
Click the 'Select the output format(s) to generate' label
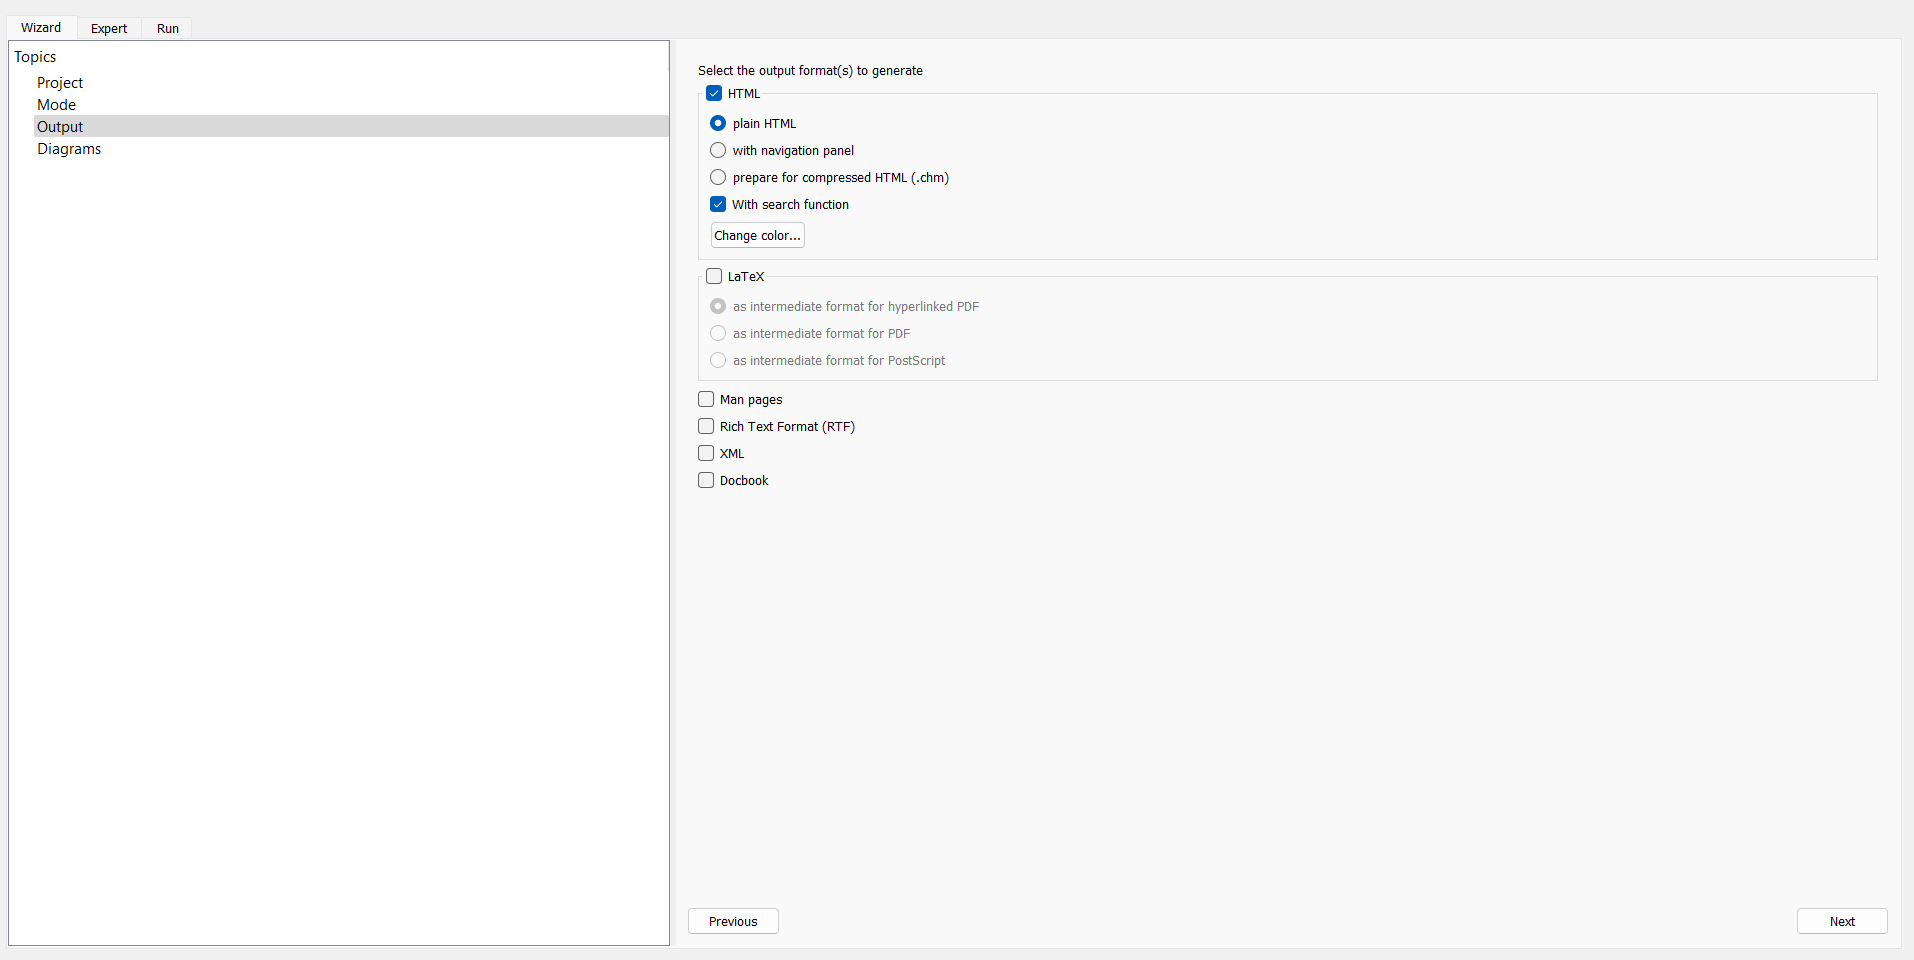[x=810, y=71]
